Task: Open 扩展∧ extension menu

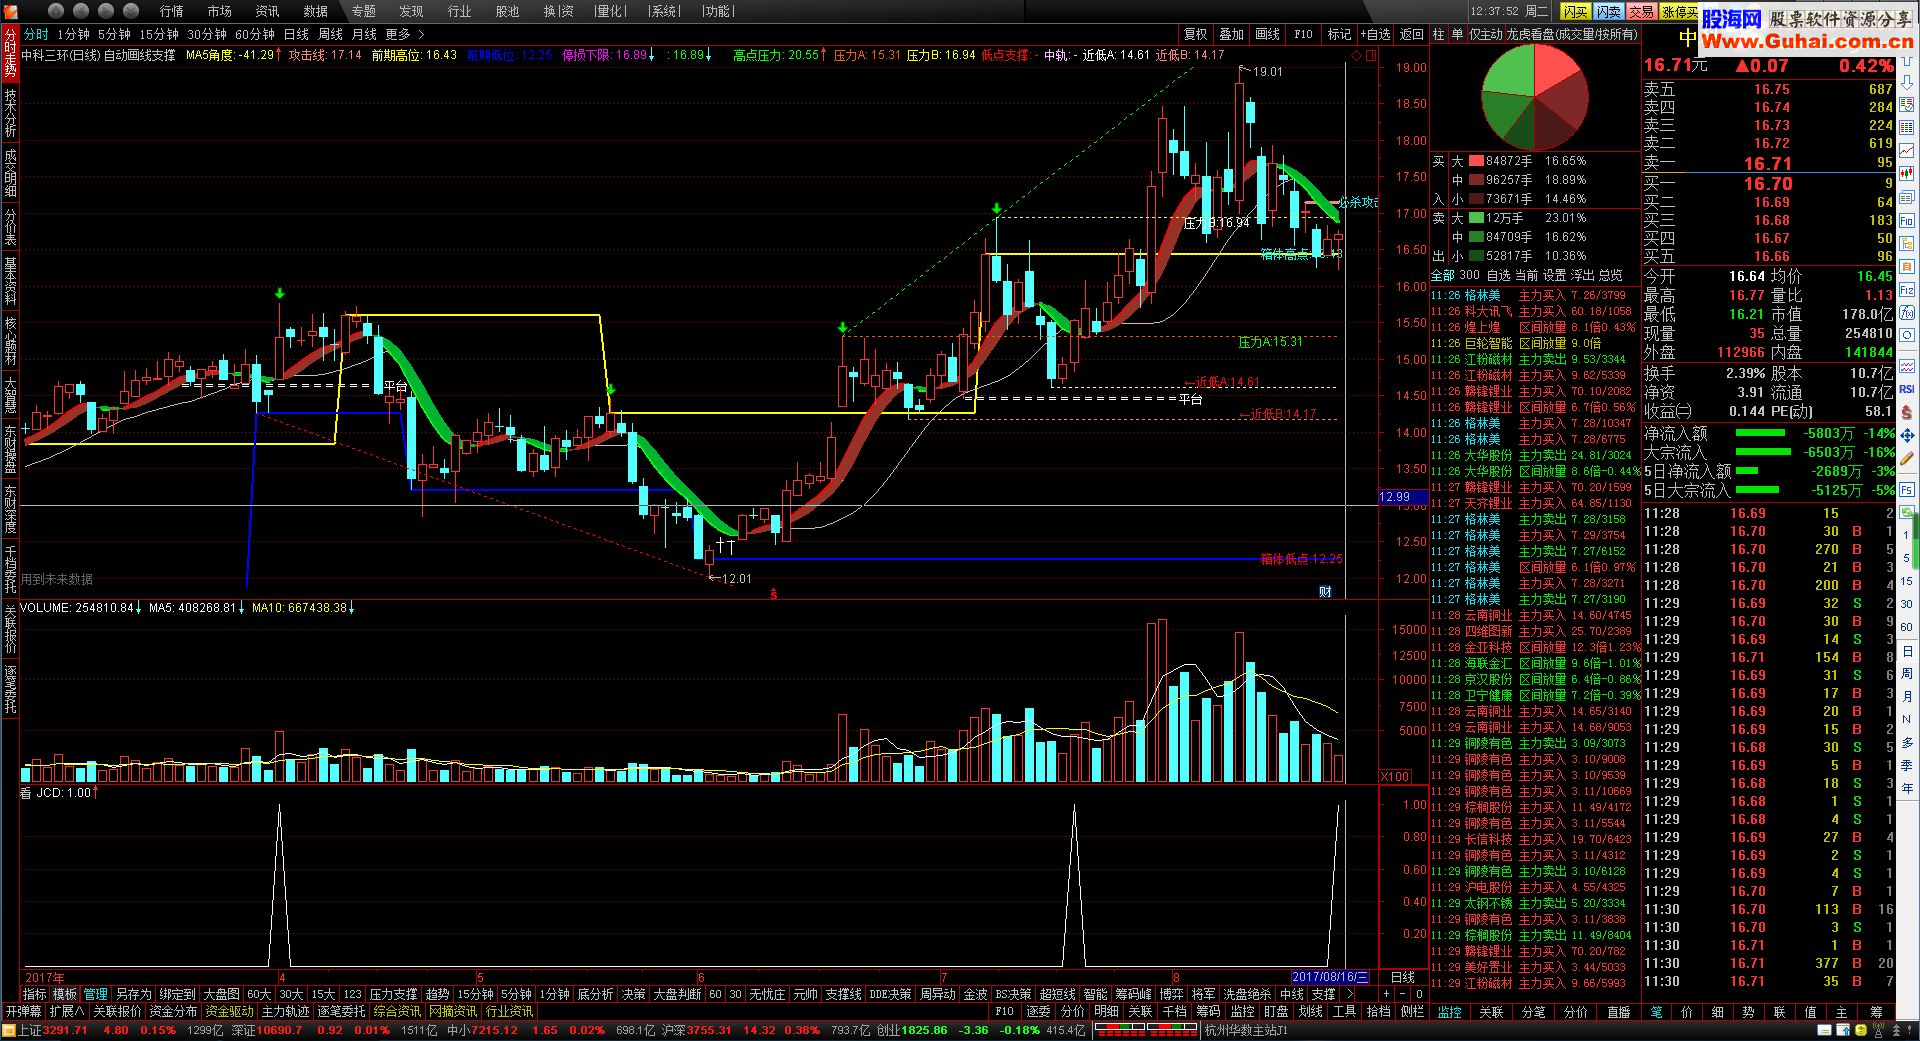Action: (x=67, y=1011)
